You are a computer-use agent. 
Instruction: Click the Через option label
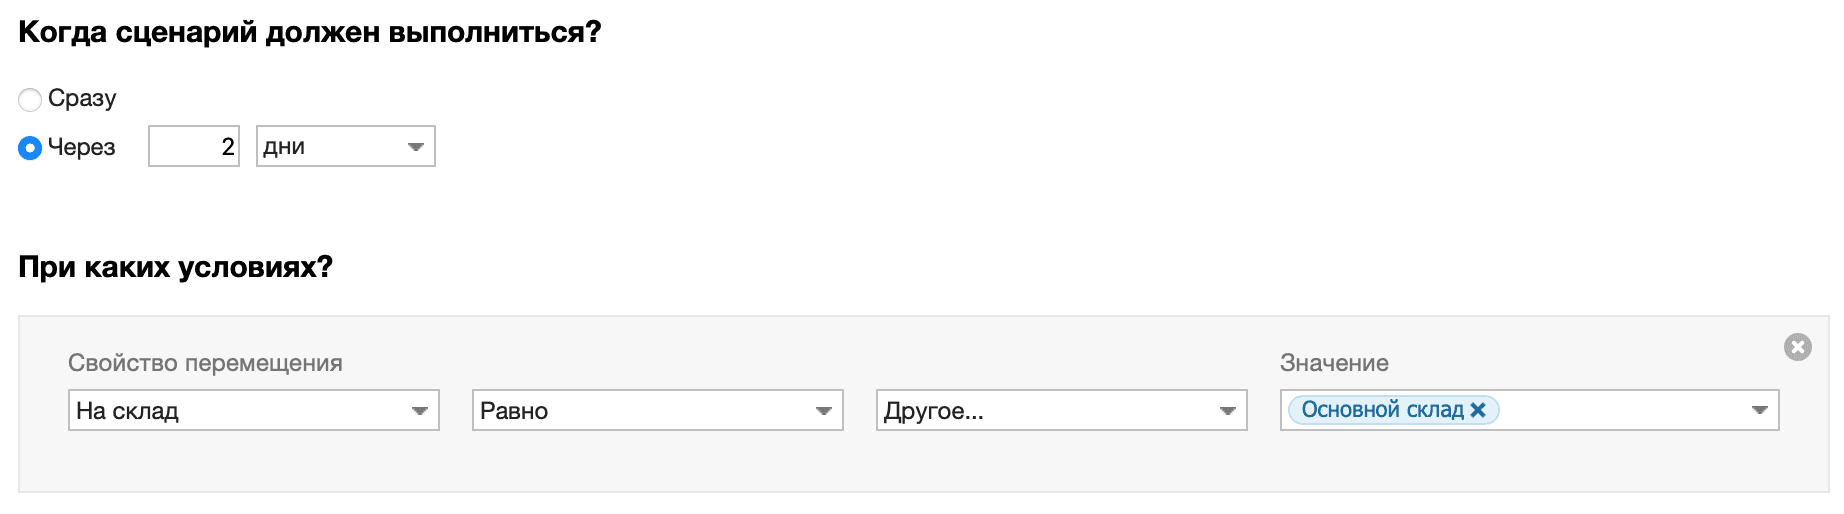(x=82, y=147)
